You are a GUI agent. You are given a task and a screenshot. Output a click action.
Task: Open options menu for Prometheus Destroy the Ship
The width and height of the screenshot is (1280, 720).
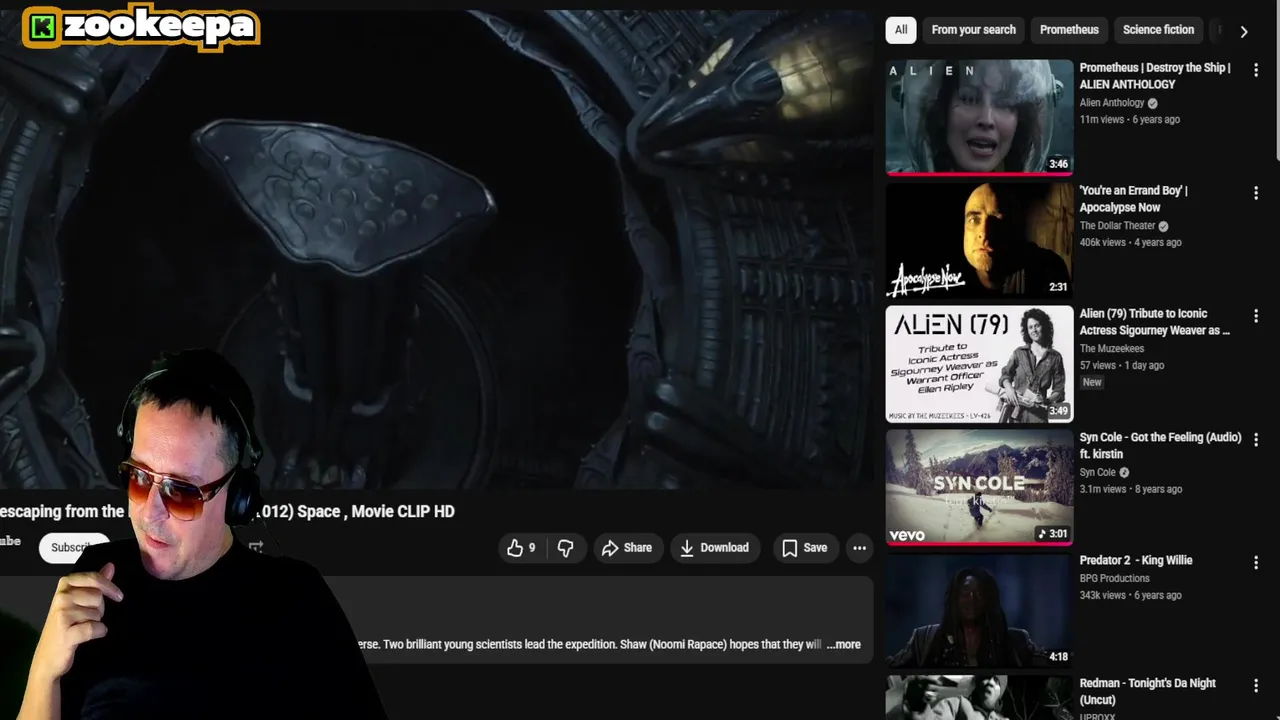(x=1256, y=70)
